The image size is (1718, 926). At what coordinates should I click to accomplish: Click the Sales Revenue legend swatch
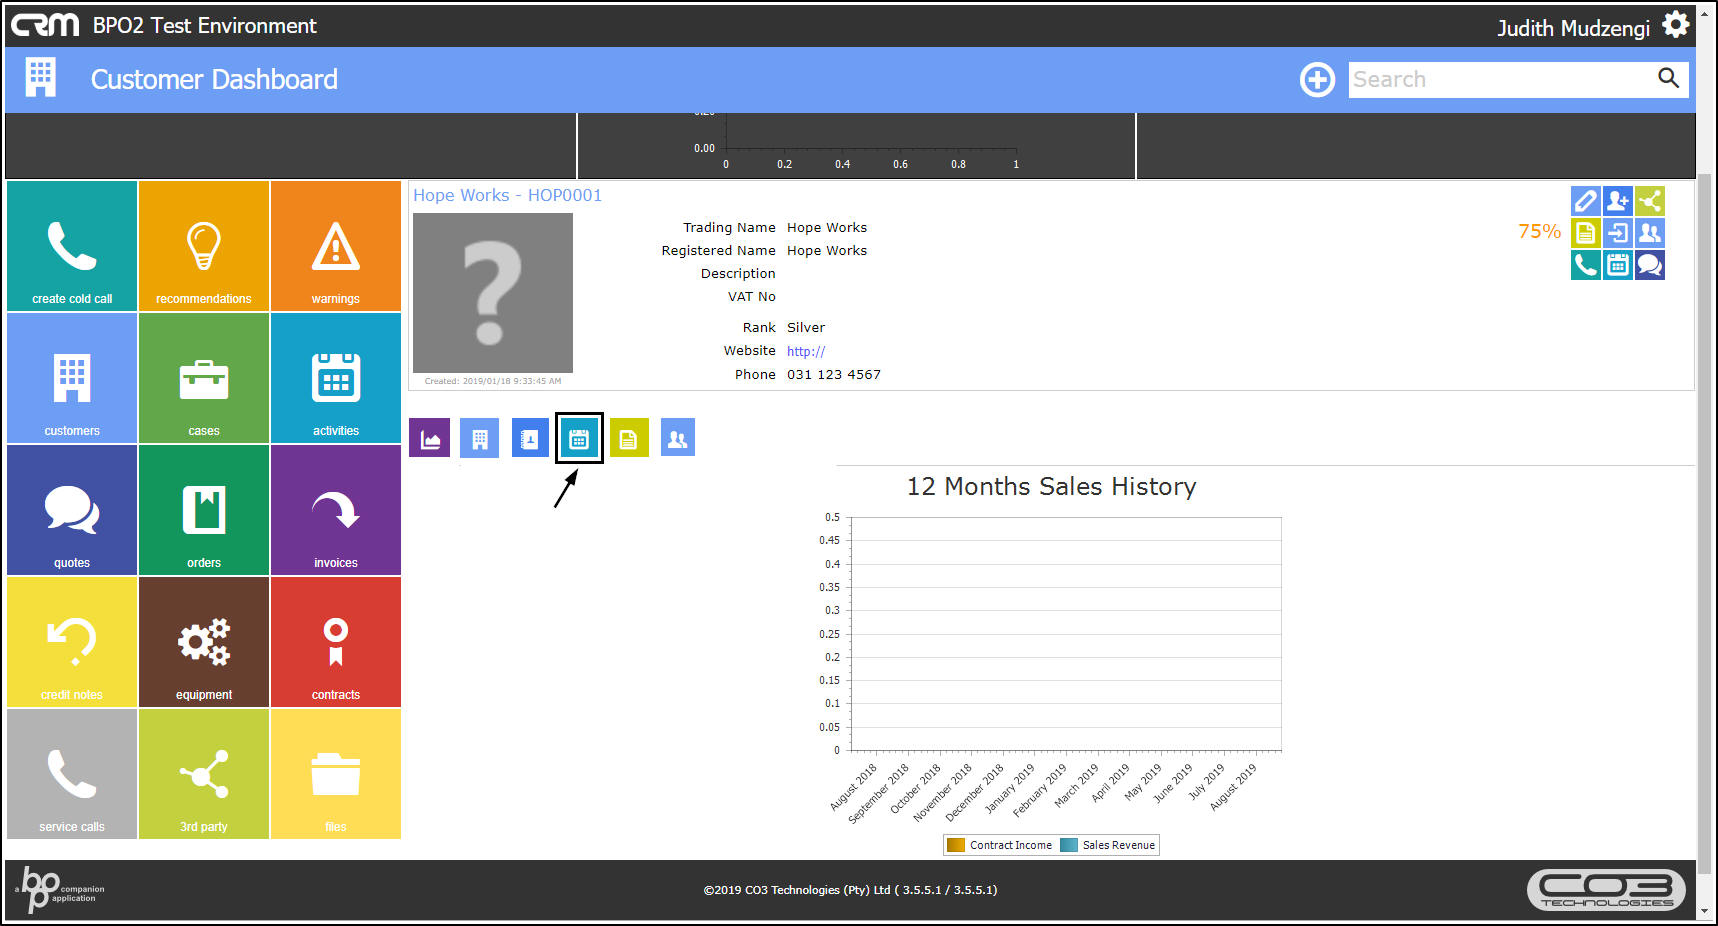click(x=1069, y=845)
